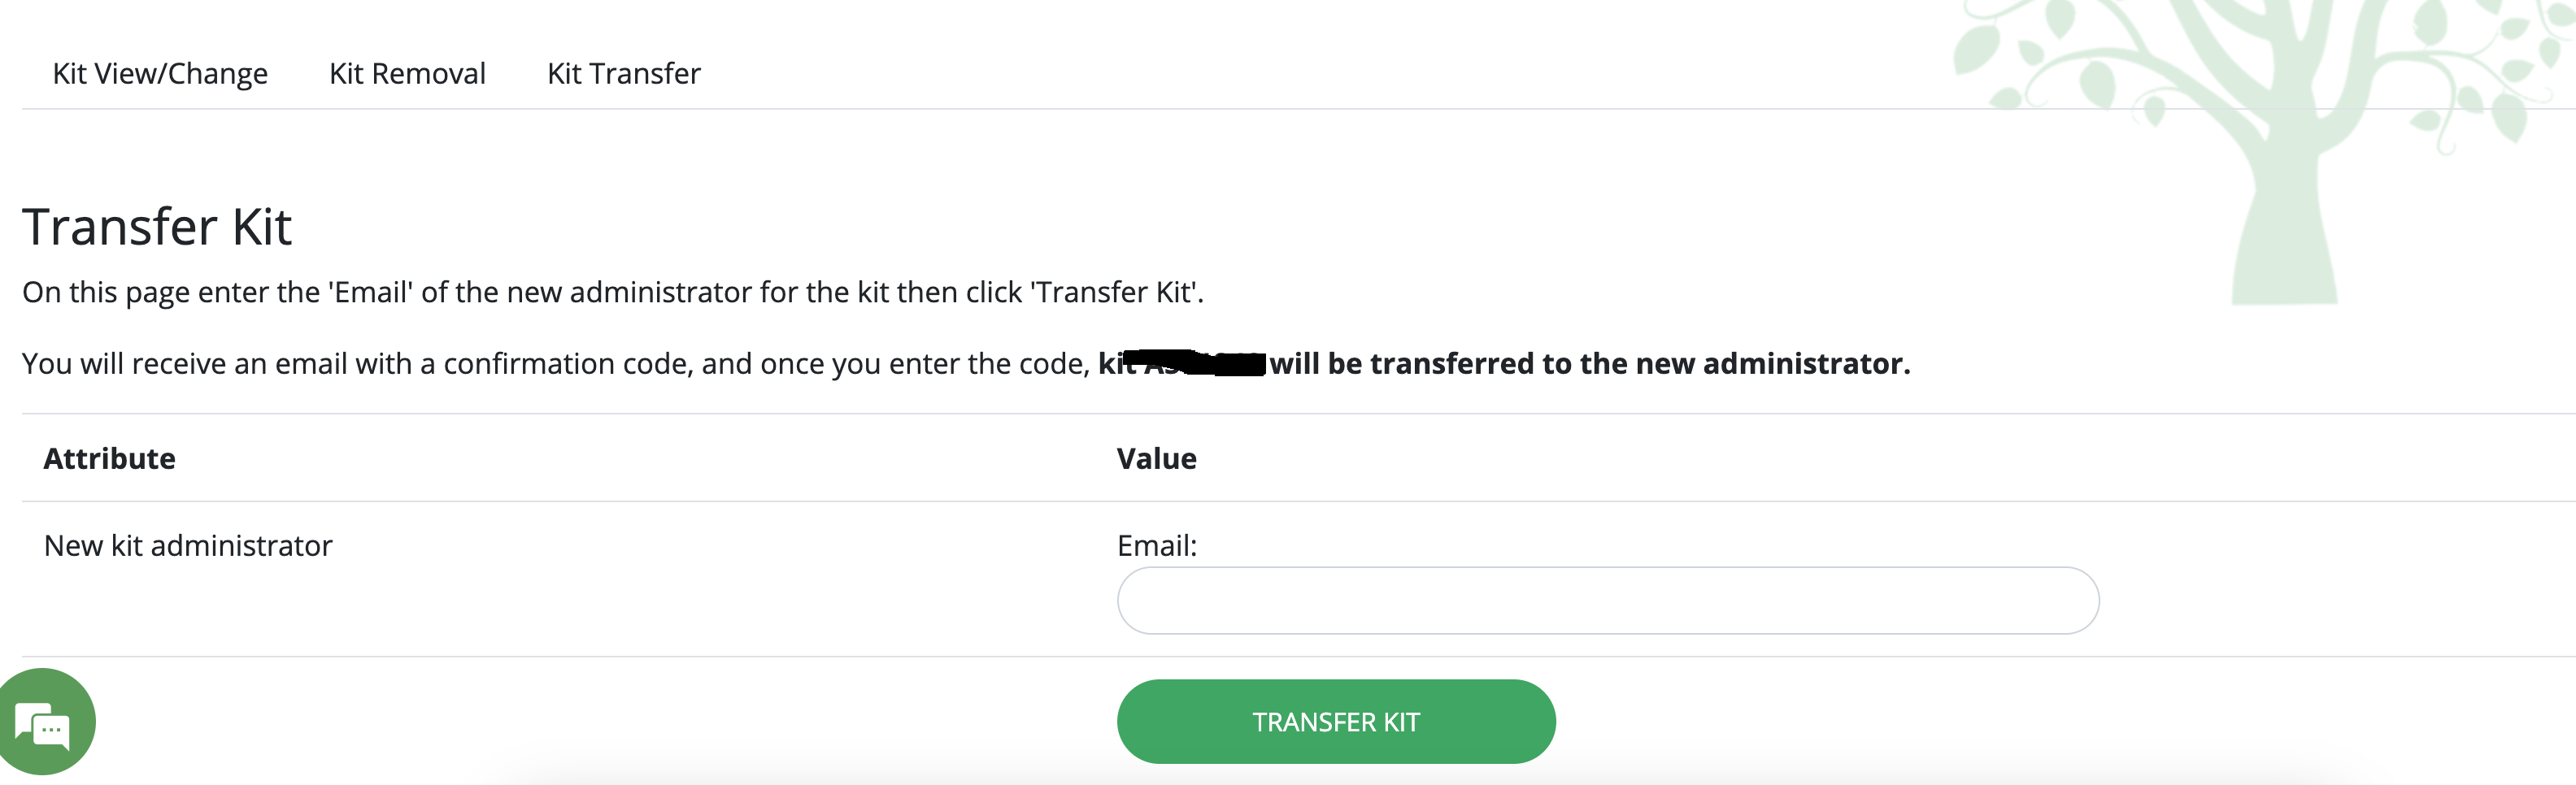Click the Email: label above the field
The image size is (2576, 785).
pos(1157,546)
